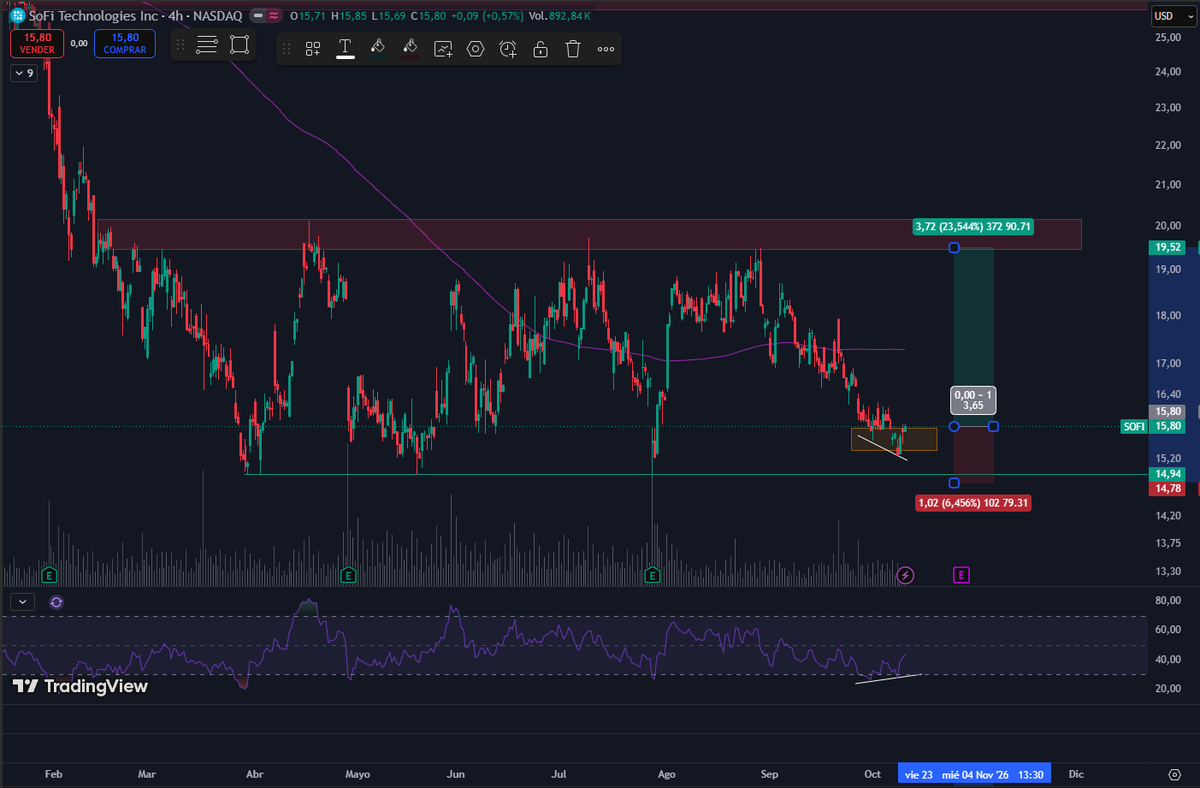1200x788 pixels.
Task: Click the purple RSI indicator circular icon
Action: (x=56, y=602)
